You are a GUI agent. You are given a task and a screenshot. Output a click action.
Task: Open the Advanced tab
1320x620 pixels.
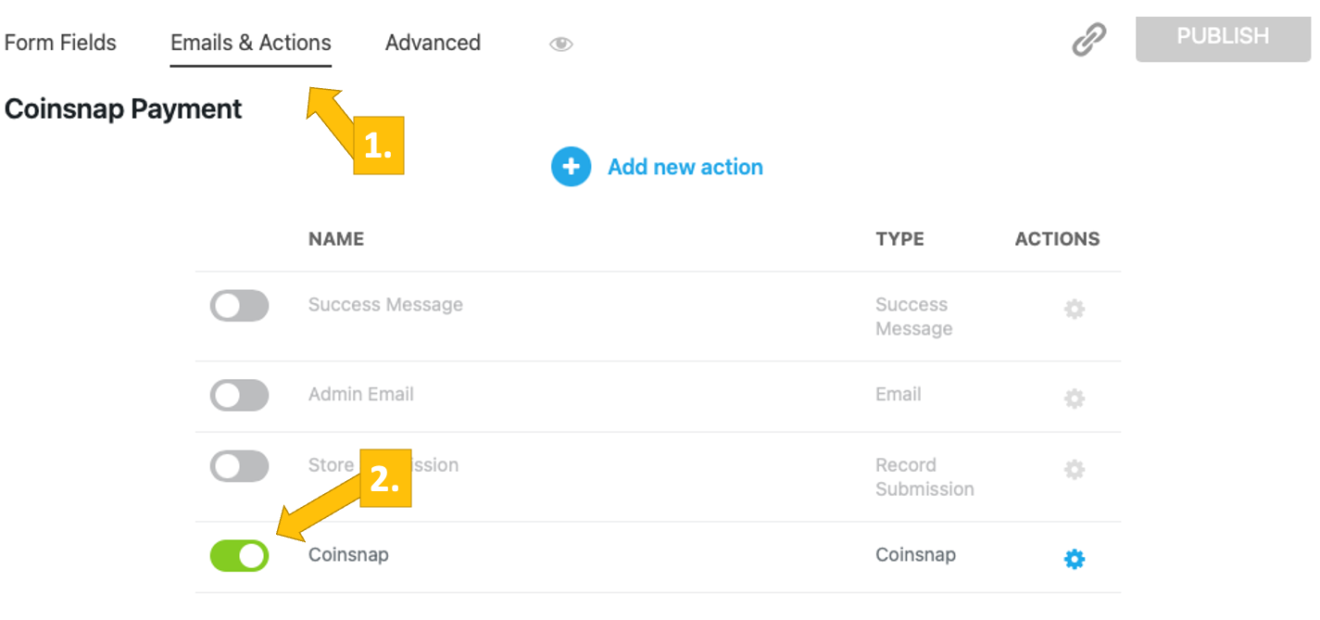point(433,43)
